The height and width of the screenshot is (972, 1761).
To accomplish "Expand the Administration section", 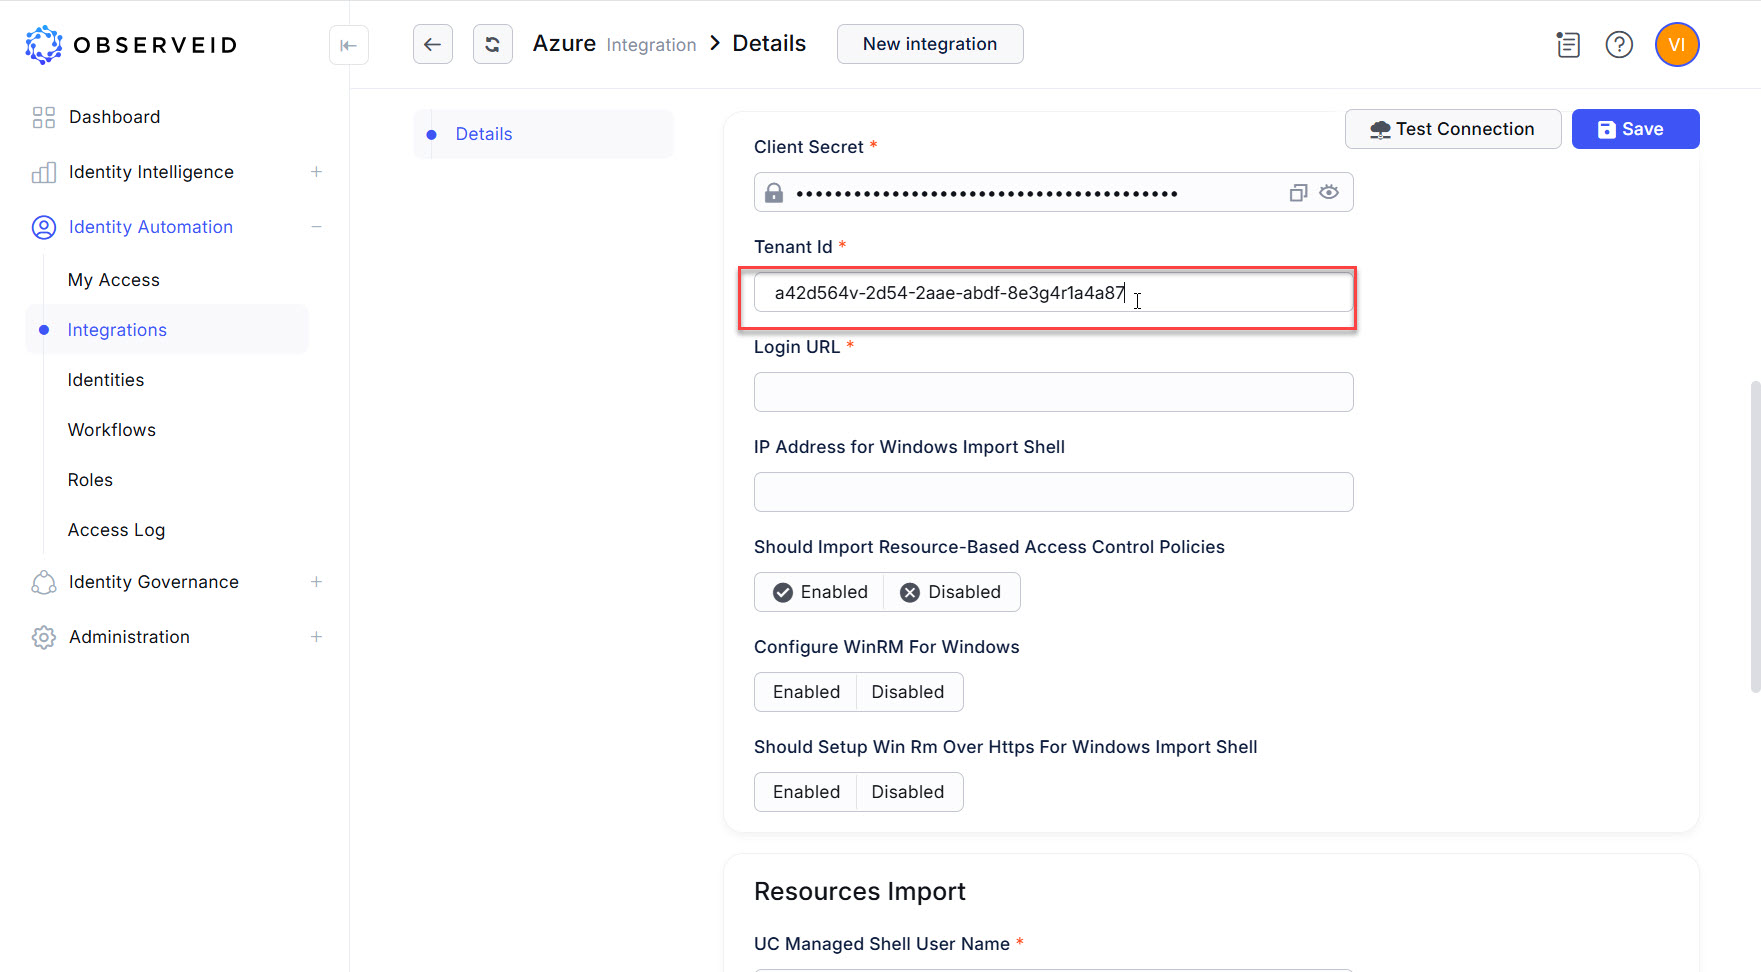I will (316, 637).
